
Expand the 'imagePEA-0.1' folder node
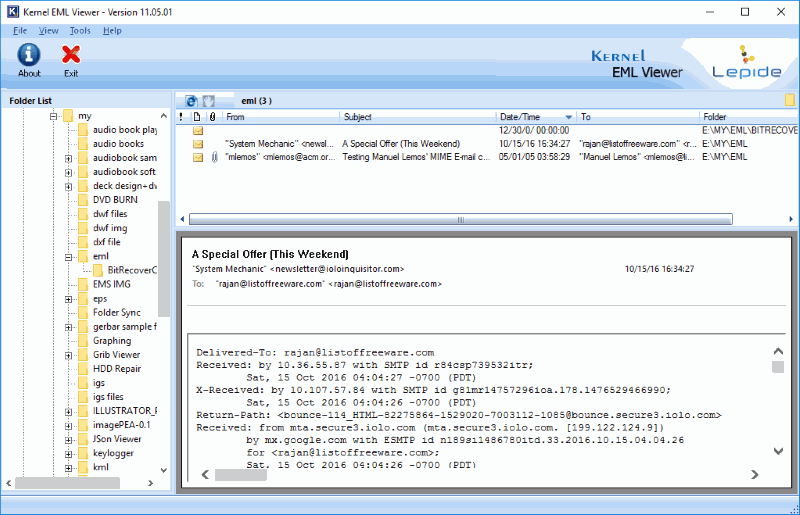click(x=68, y=426)
